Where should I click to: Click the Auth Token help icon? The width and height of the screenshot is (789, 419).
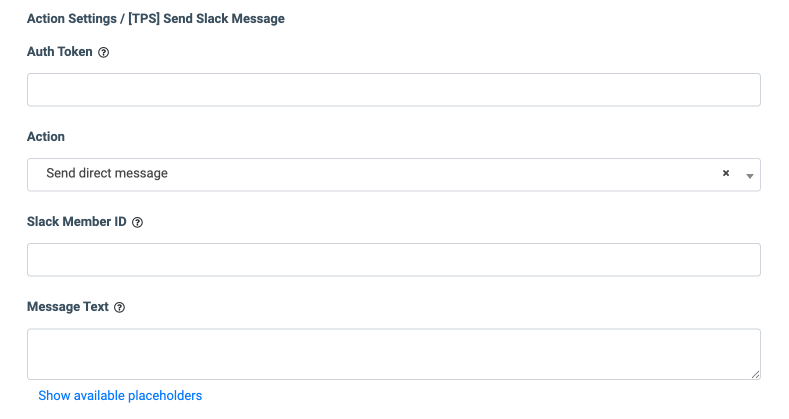tap(104, 53)
